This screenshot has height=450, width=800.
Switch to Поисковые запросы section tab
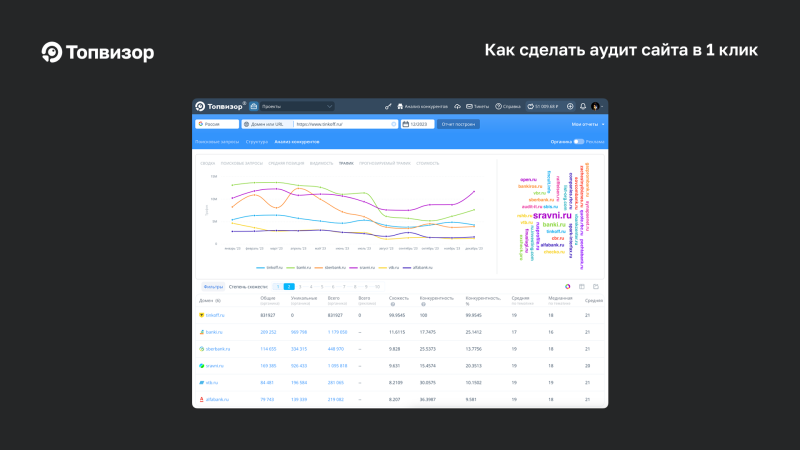pos(217,141)
